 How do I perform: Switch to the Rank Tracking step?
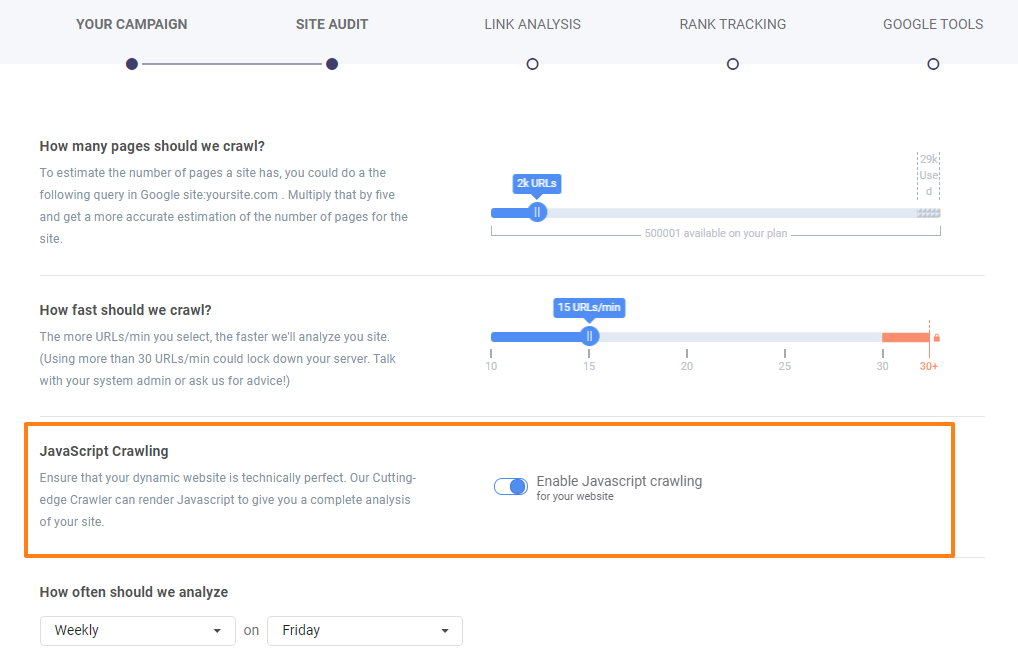tap(732, 25)
